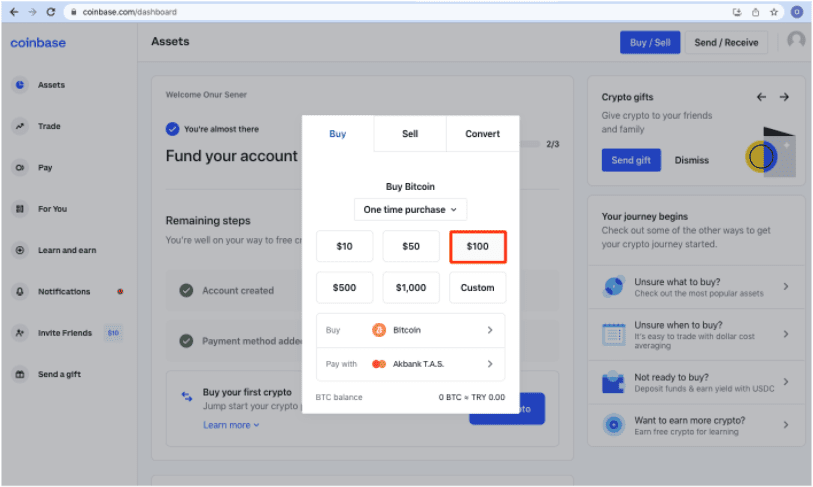Open the Pay icon in sidebar
Image resolution: width=813 pixels, height=487 pixels.
point(20,168)
